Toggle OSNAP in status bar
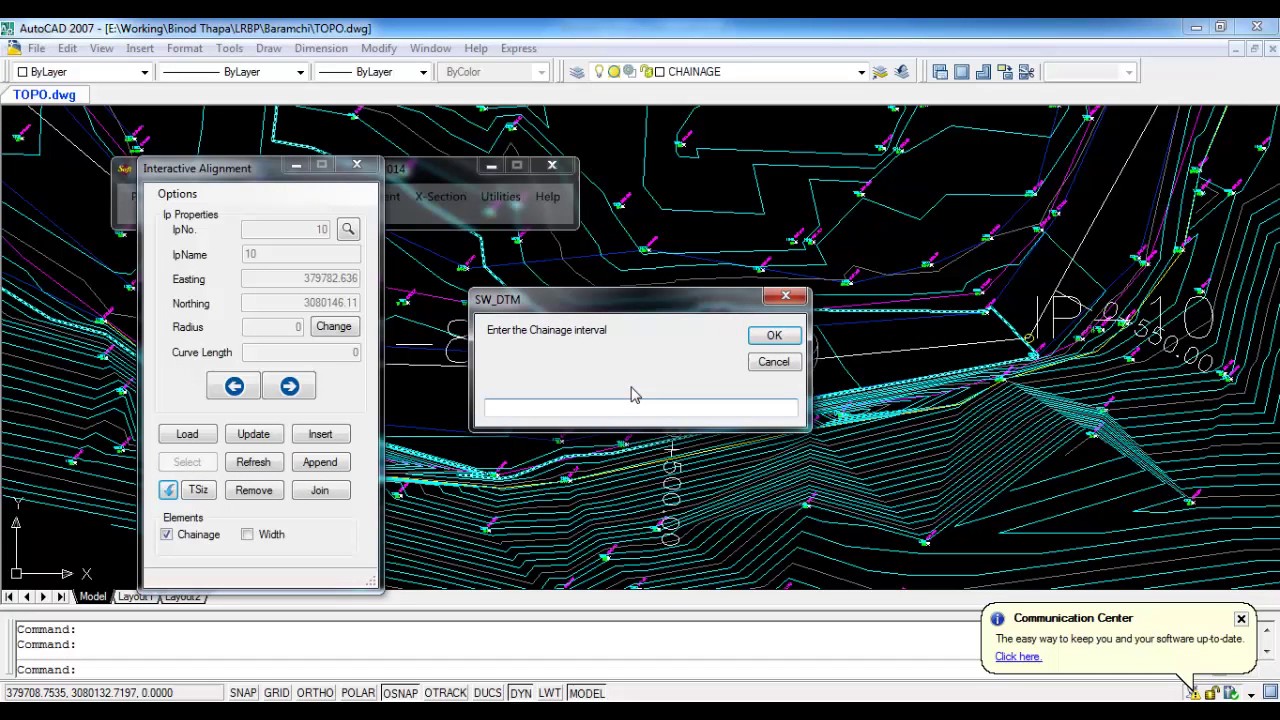This screenshot has width=1280, height=720. (400, 693)
